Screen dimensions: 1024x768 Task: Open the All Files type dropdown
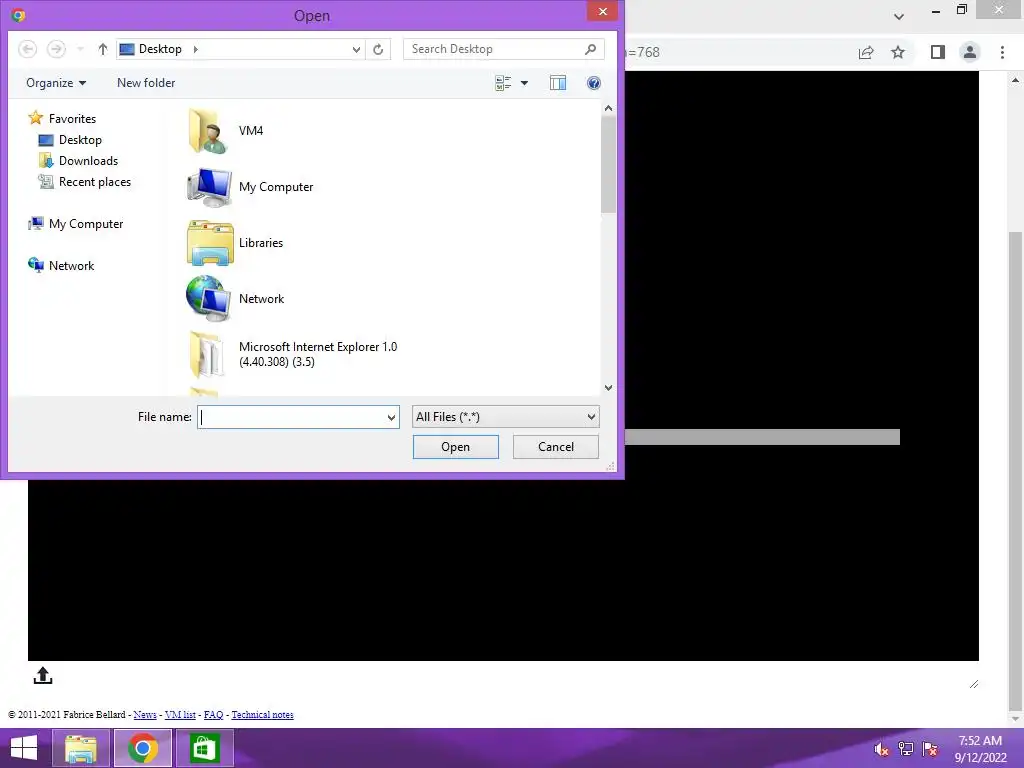click(x=505, y=417)
